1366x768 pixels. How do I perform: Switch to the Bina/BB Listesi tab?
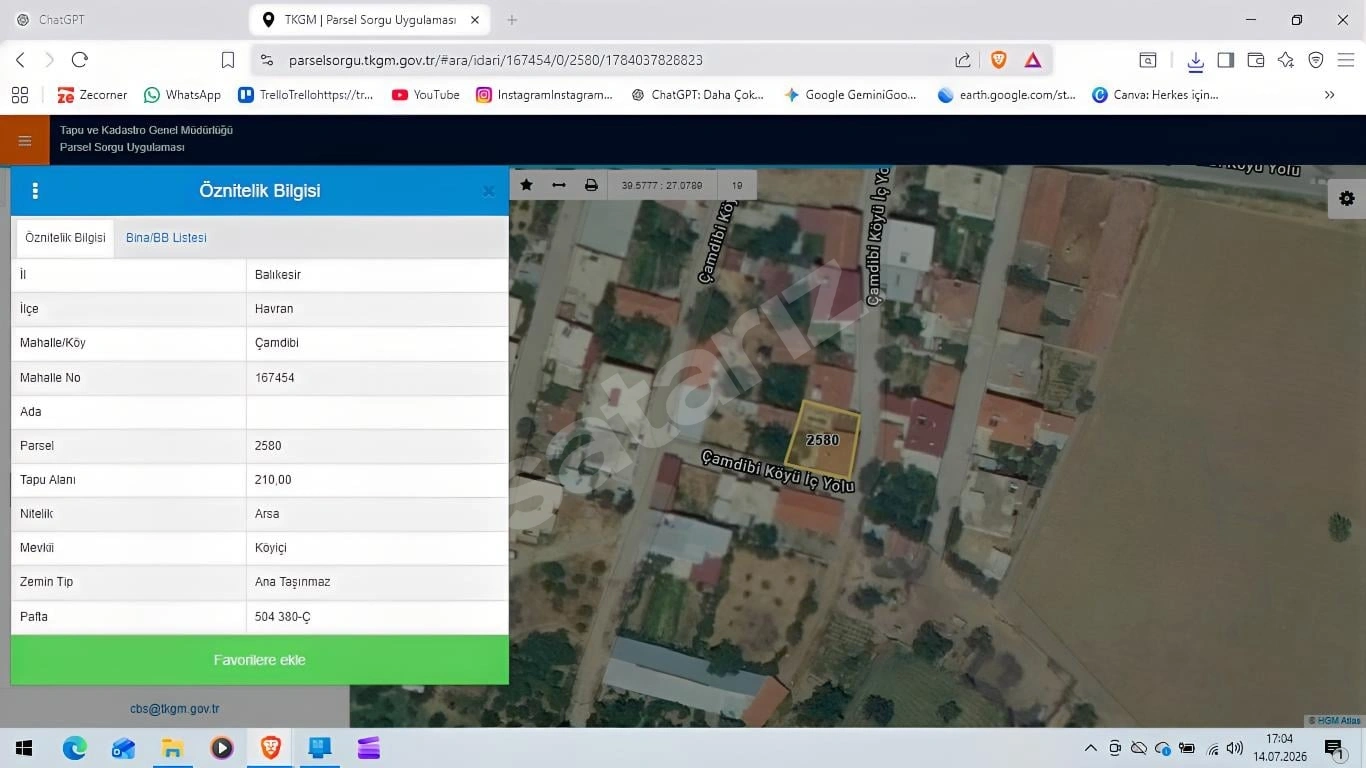point(166,238)
